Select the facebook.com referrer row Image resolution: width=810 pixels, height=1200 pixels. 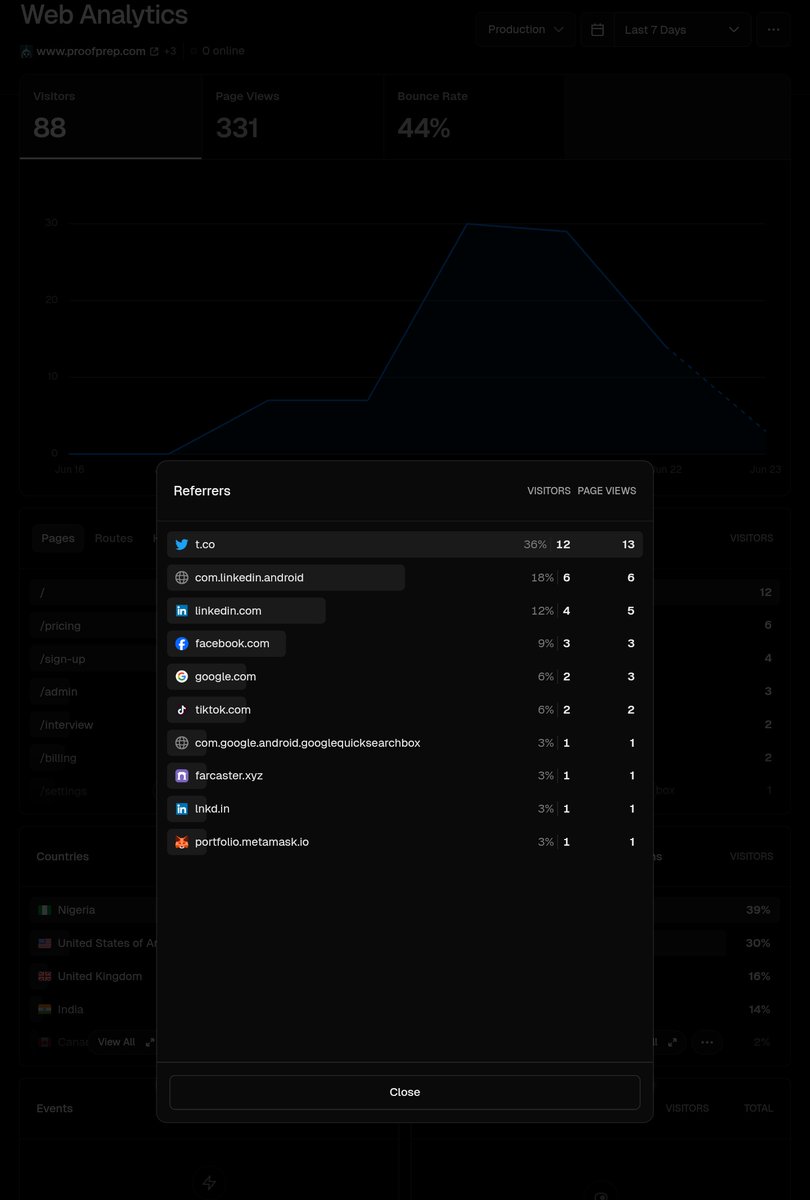click(405, 643)
